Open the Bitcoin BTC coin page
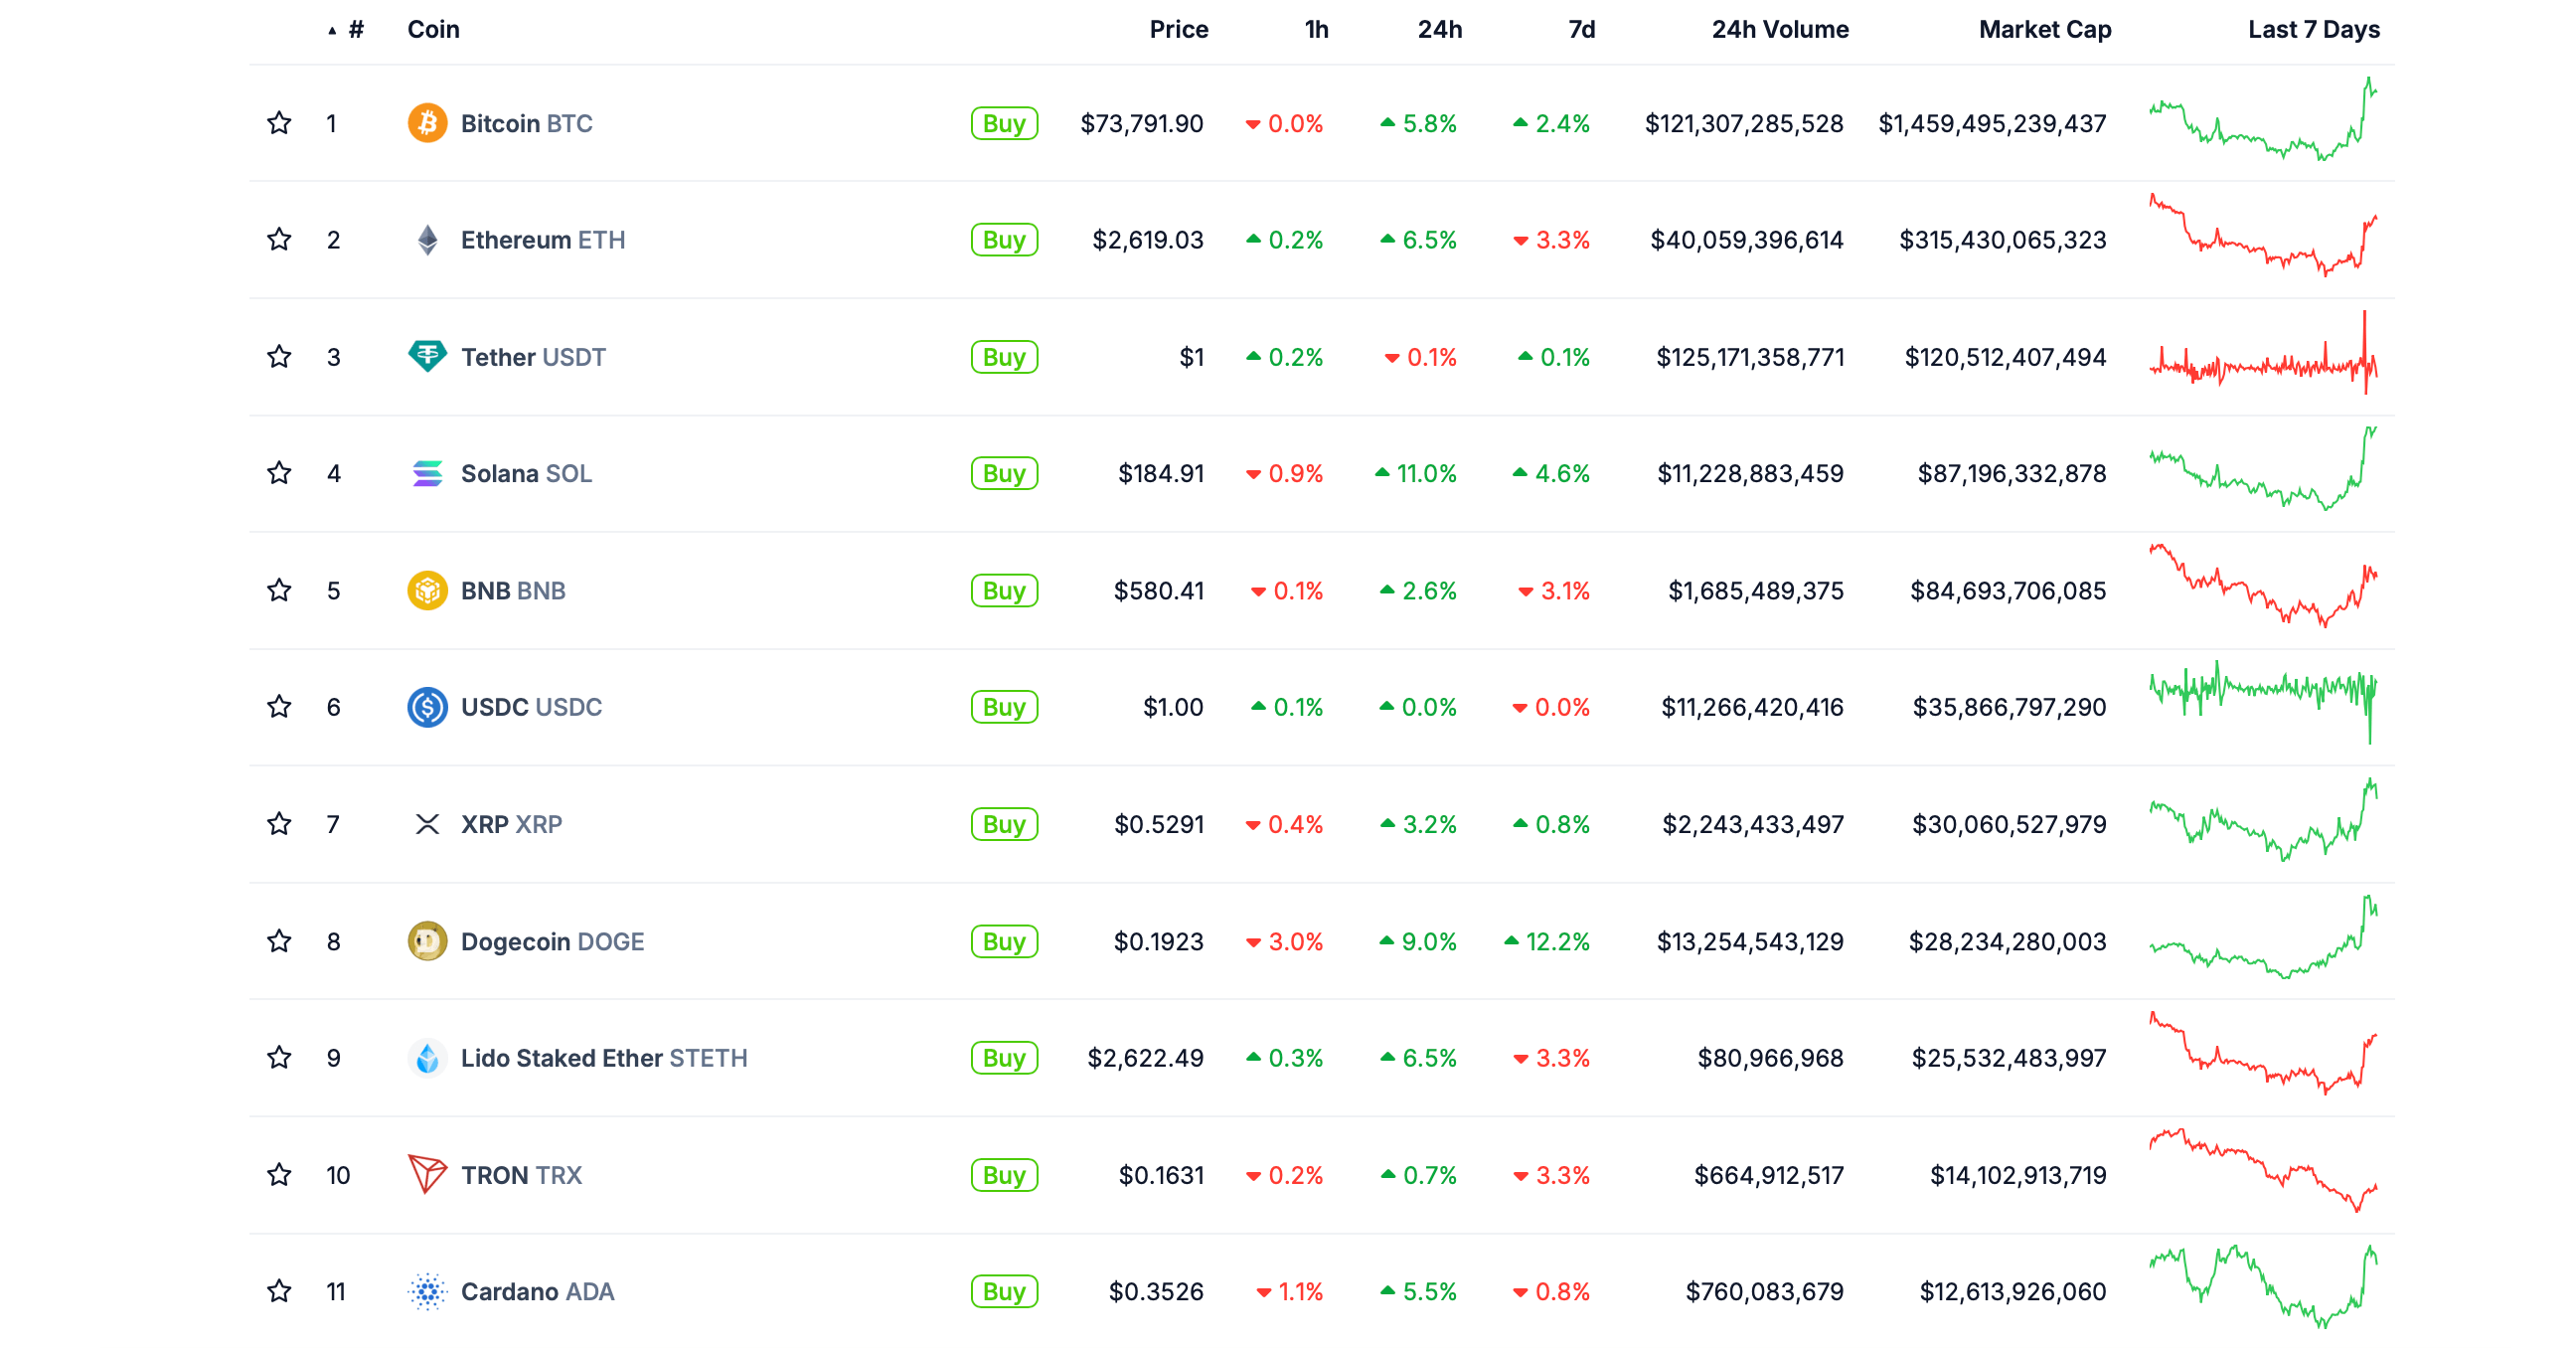 526,124
